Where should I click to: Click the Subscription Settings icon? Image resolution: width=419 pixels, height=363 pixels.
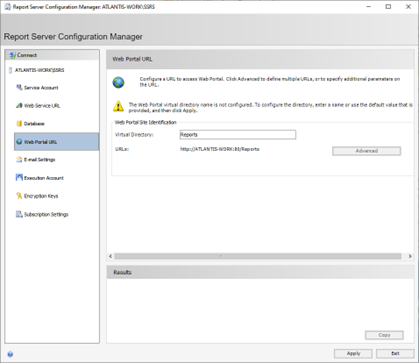point(19,214)
